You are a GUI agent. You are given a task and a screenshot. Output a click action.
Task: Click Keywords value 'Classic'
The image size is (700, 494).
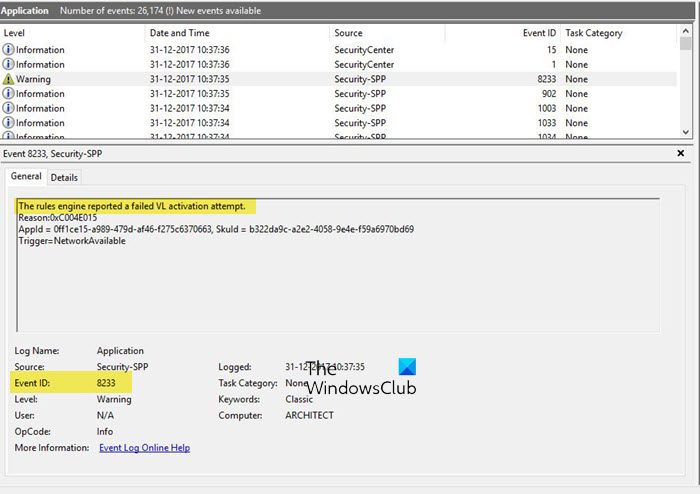click(299, 399)
